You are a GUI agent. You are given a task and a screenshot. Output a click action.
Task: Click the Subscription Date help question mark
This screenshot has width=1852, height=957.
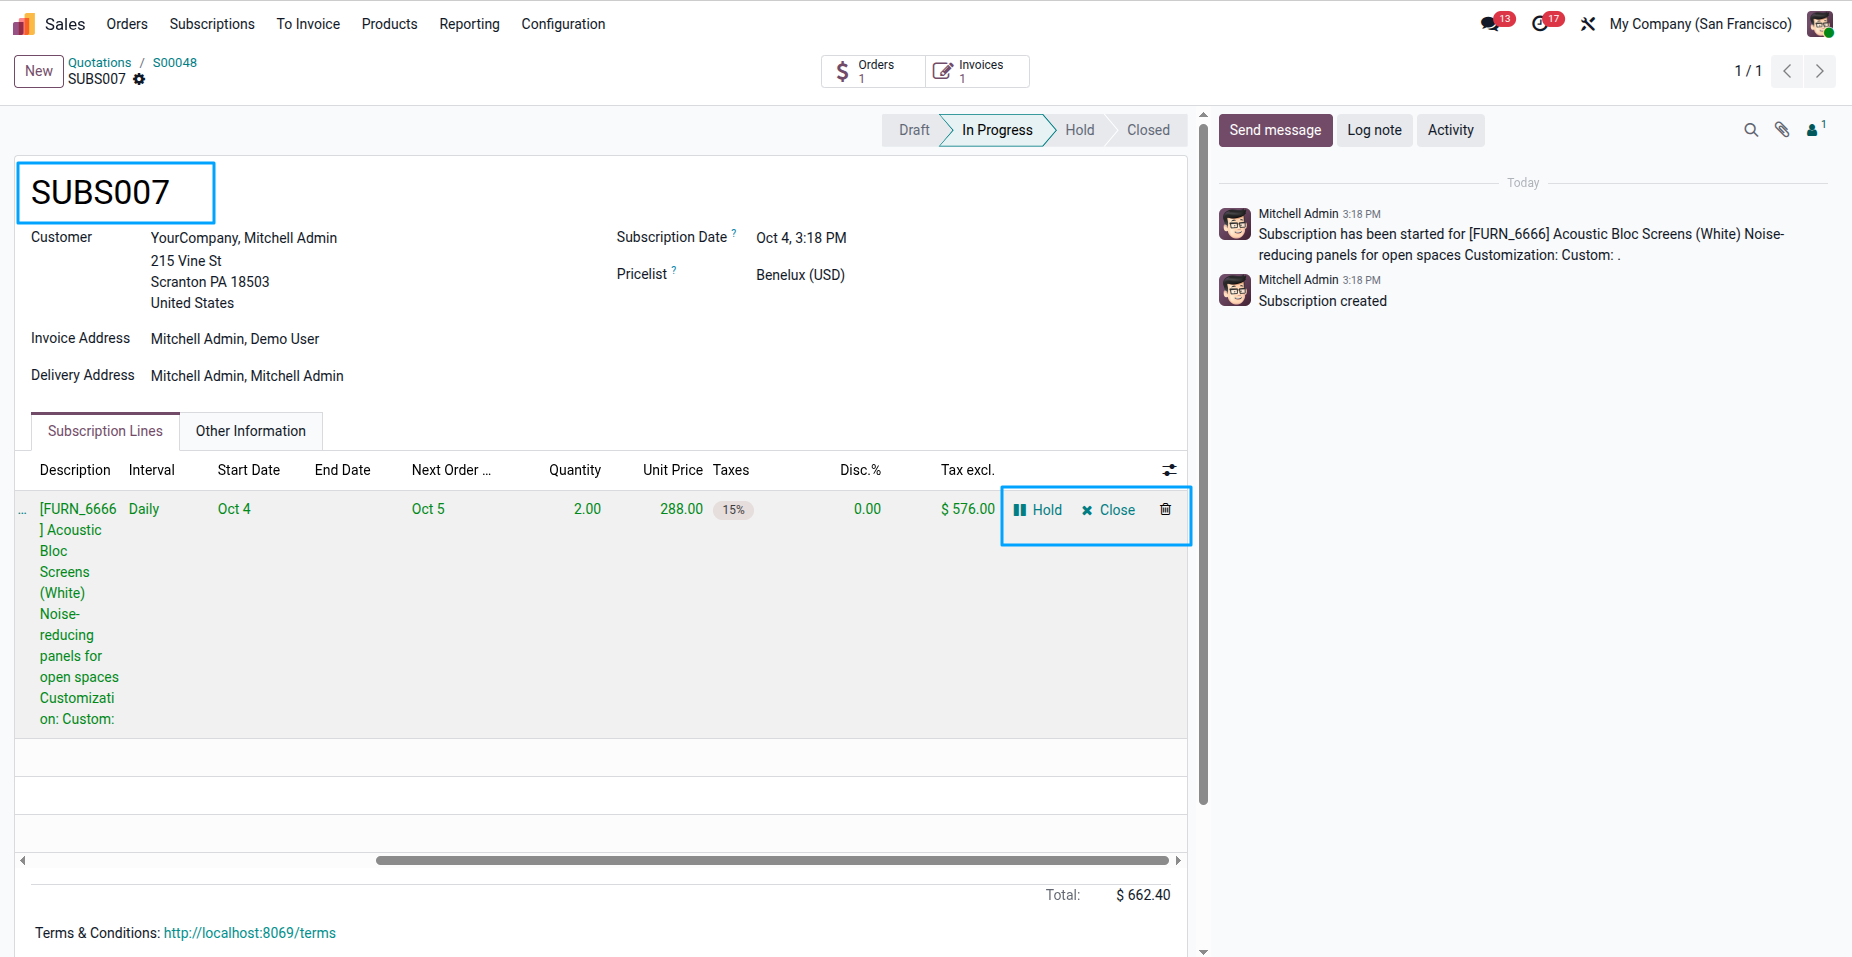tap(734, 233)
